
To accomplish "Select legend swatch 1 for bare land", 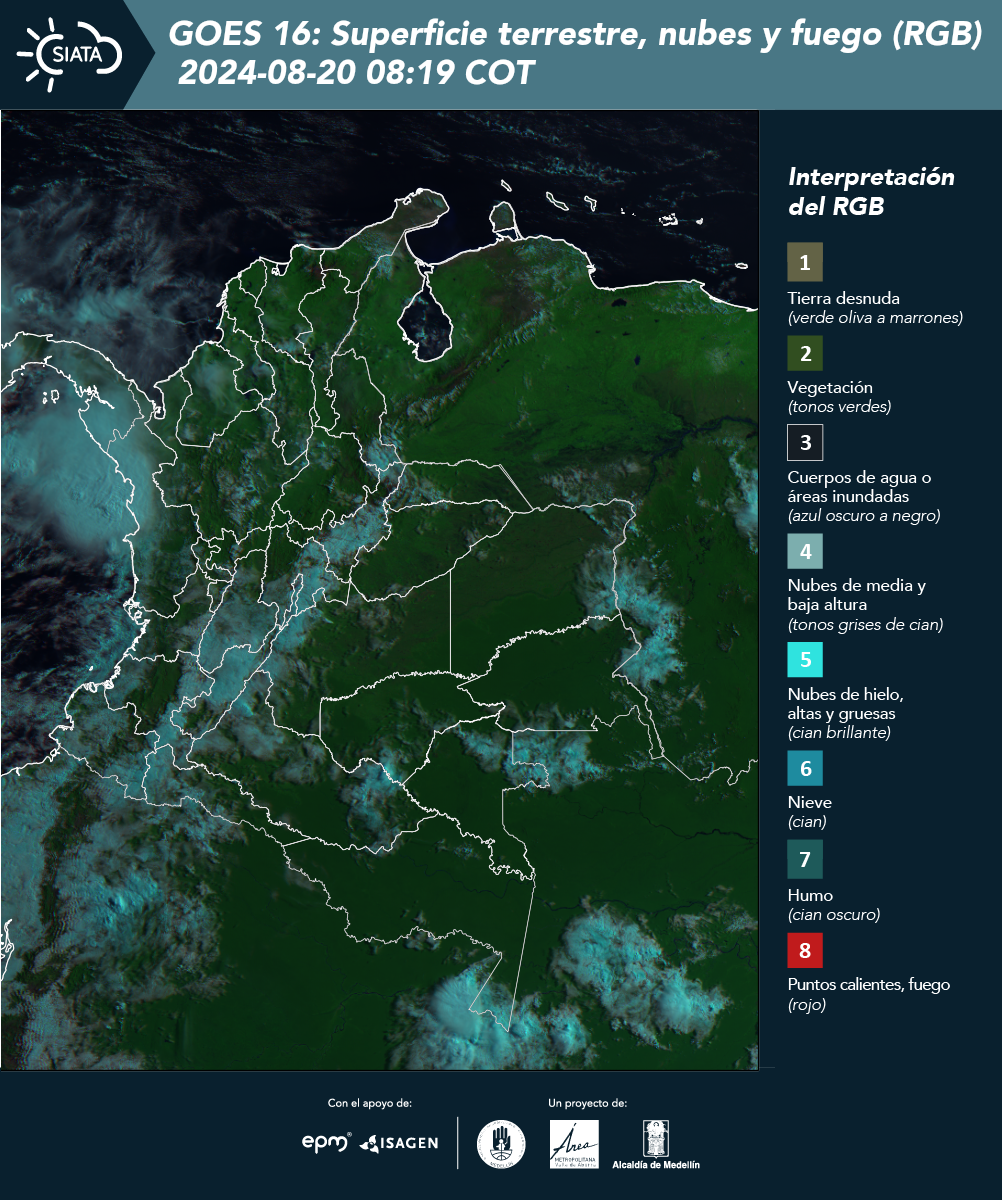I will click(x=805, y=262).
